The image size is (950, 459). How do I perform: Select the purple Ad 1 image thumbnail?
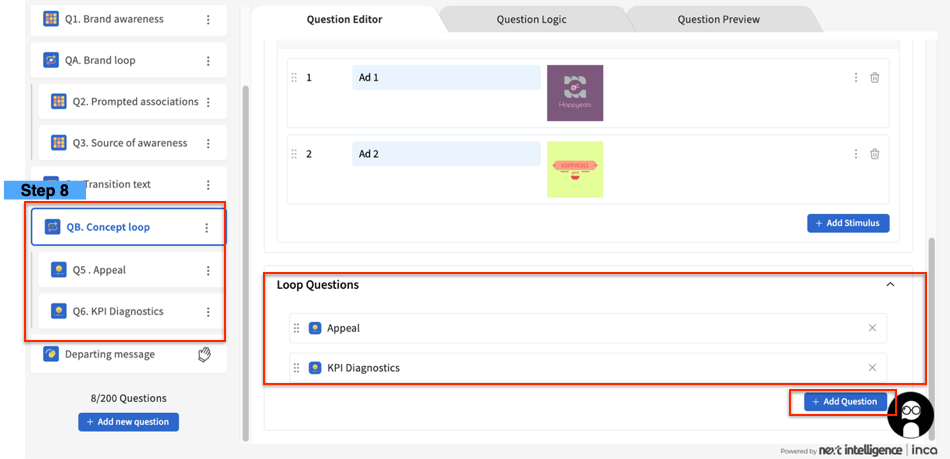click(x=575, y=93)
